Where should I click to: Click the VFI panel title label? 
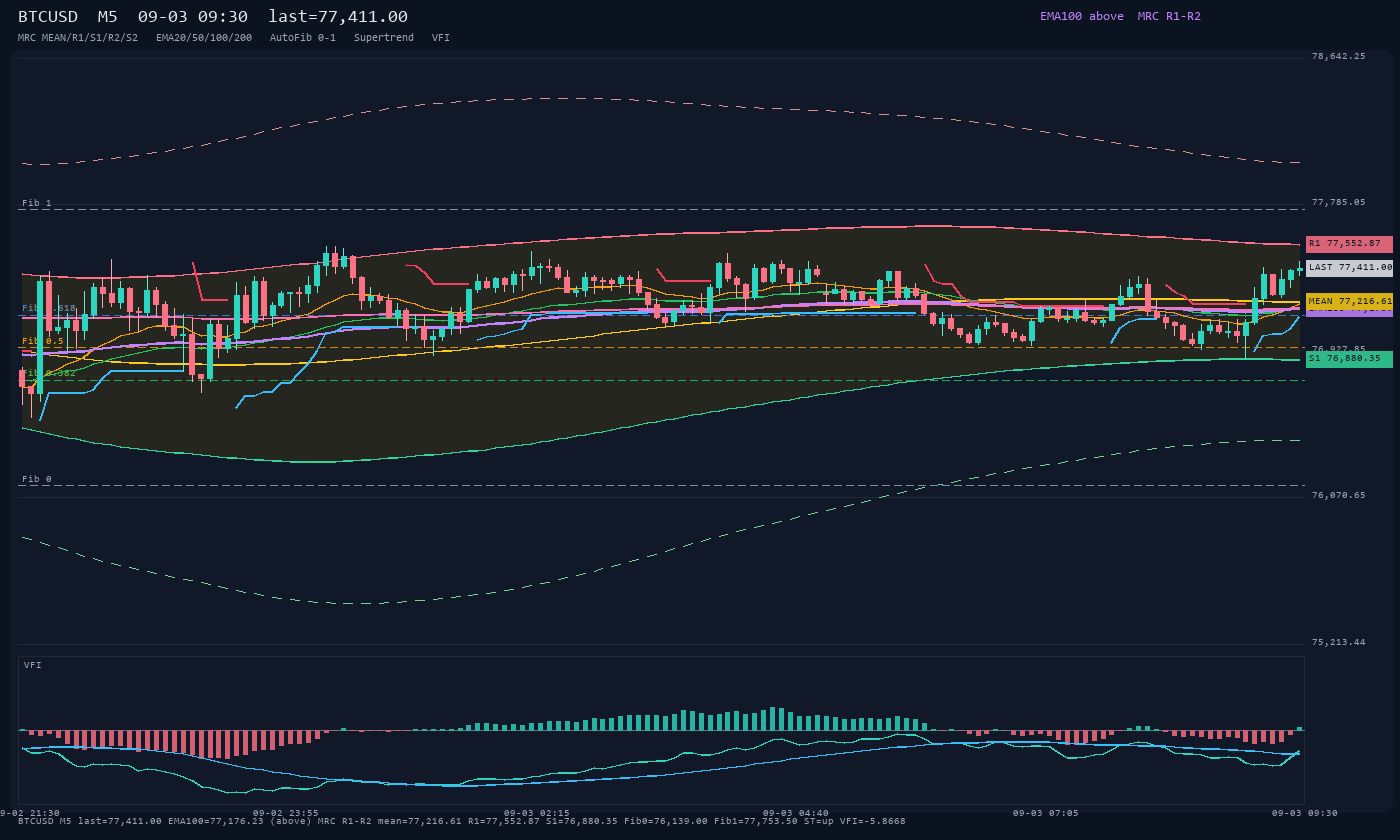tap(33, 665)
